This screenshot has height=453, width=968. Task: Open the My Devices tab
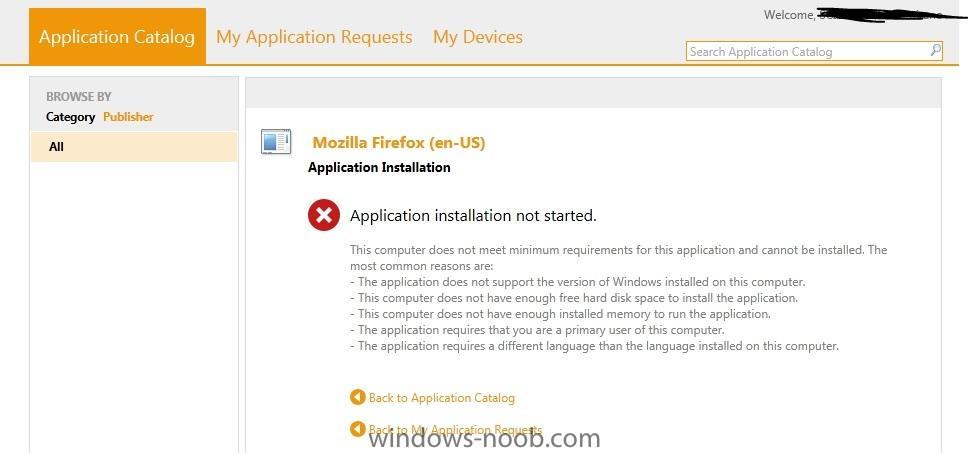(478, 36)
